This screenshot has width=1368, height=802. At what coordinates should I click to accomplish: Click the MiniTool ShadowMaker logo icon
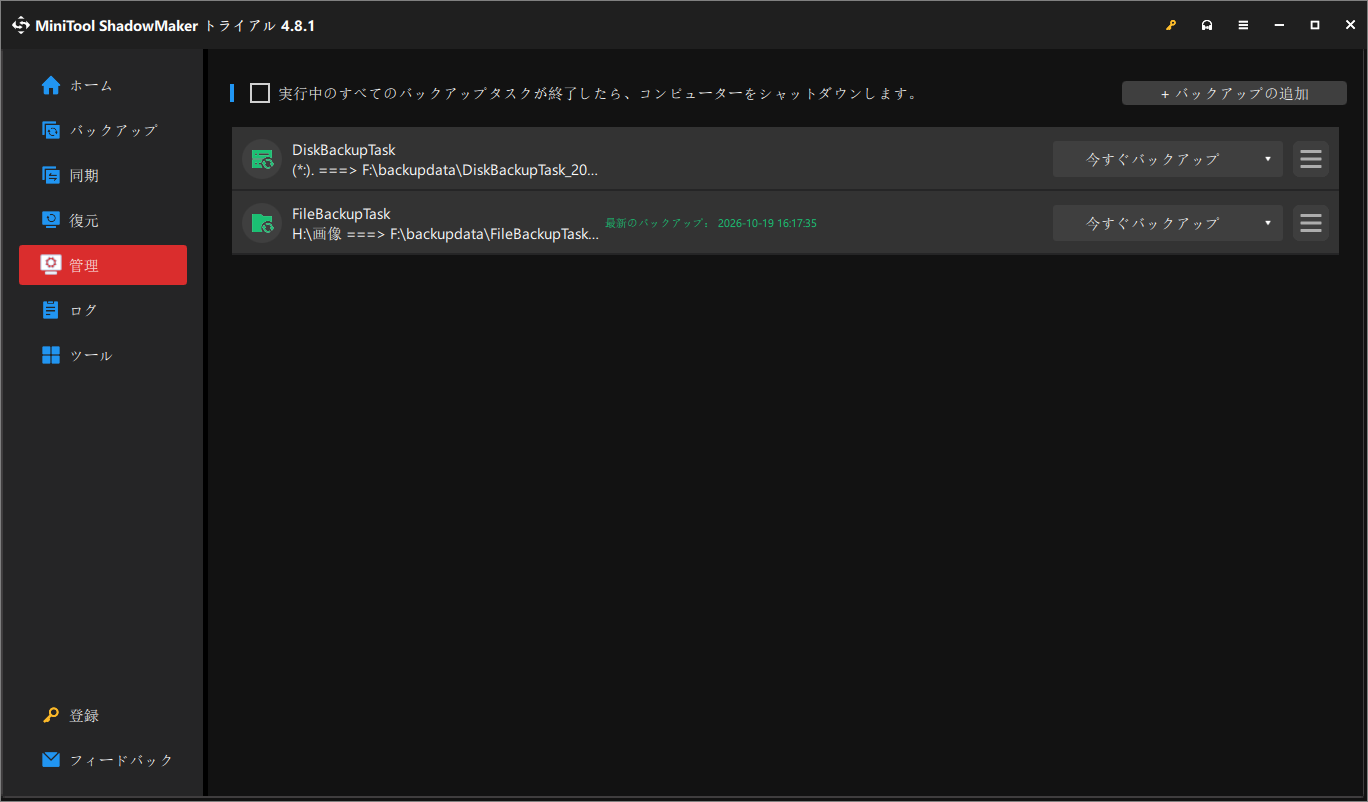(20, 25)
